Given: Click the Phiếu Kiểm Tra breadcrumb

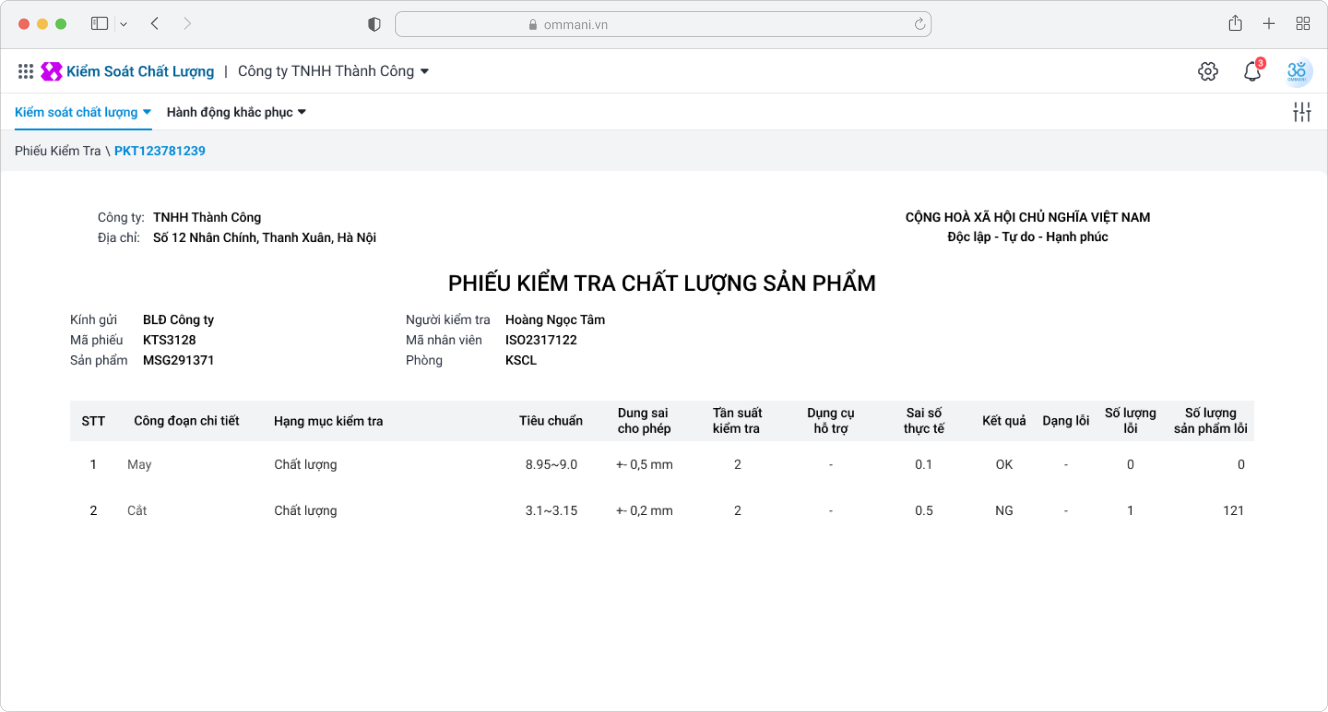Looking at the screenshot, I should (58, 151).
